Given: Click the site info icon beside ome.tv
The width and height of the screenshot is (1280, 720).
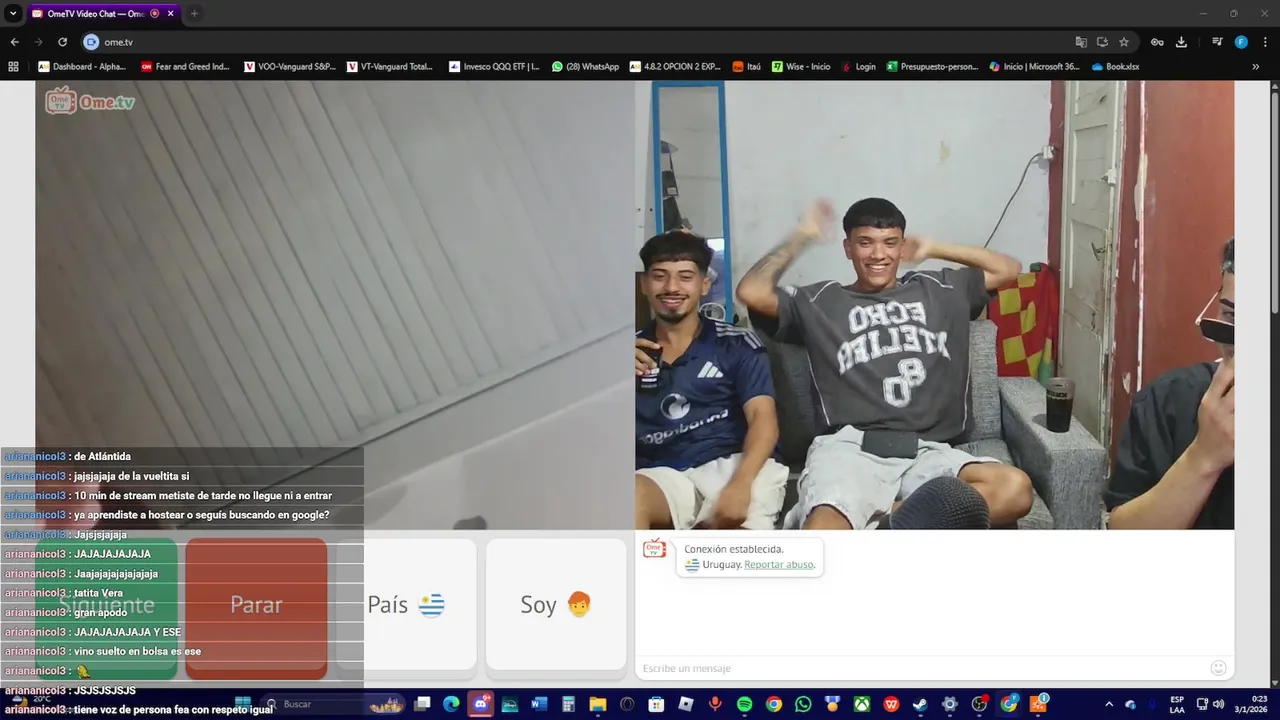Looking at the screenshot, I should (x=91, y=42).
